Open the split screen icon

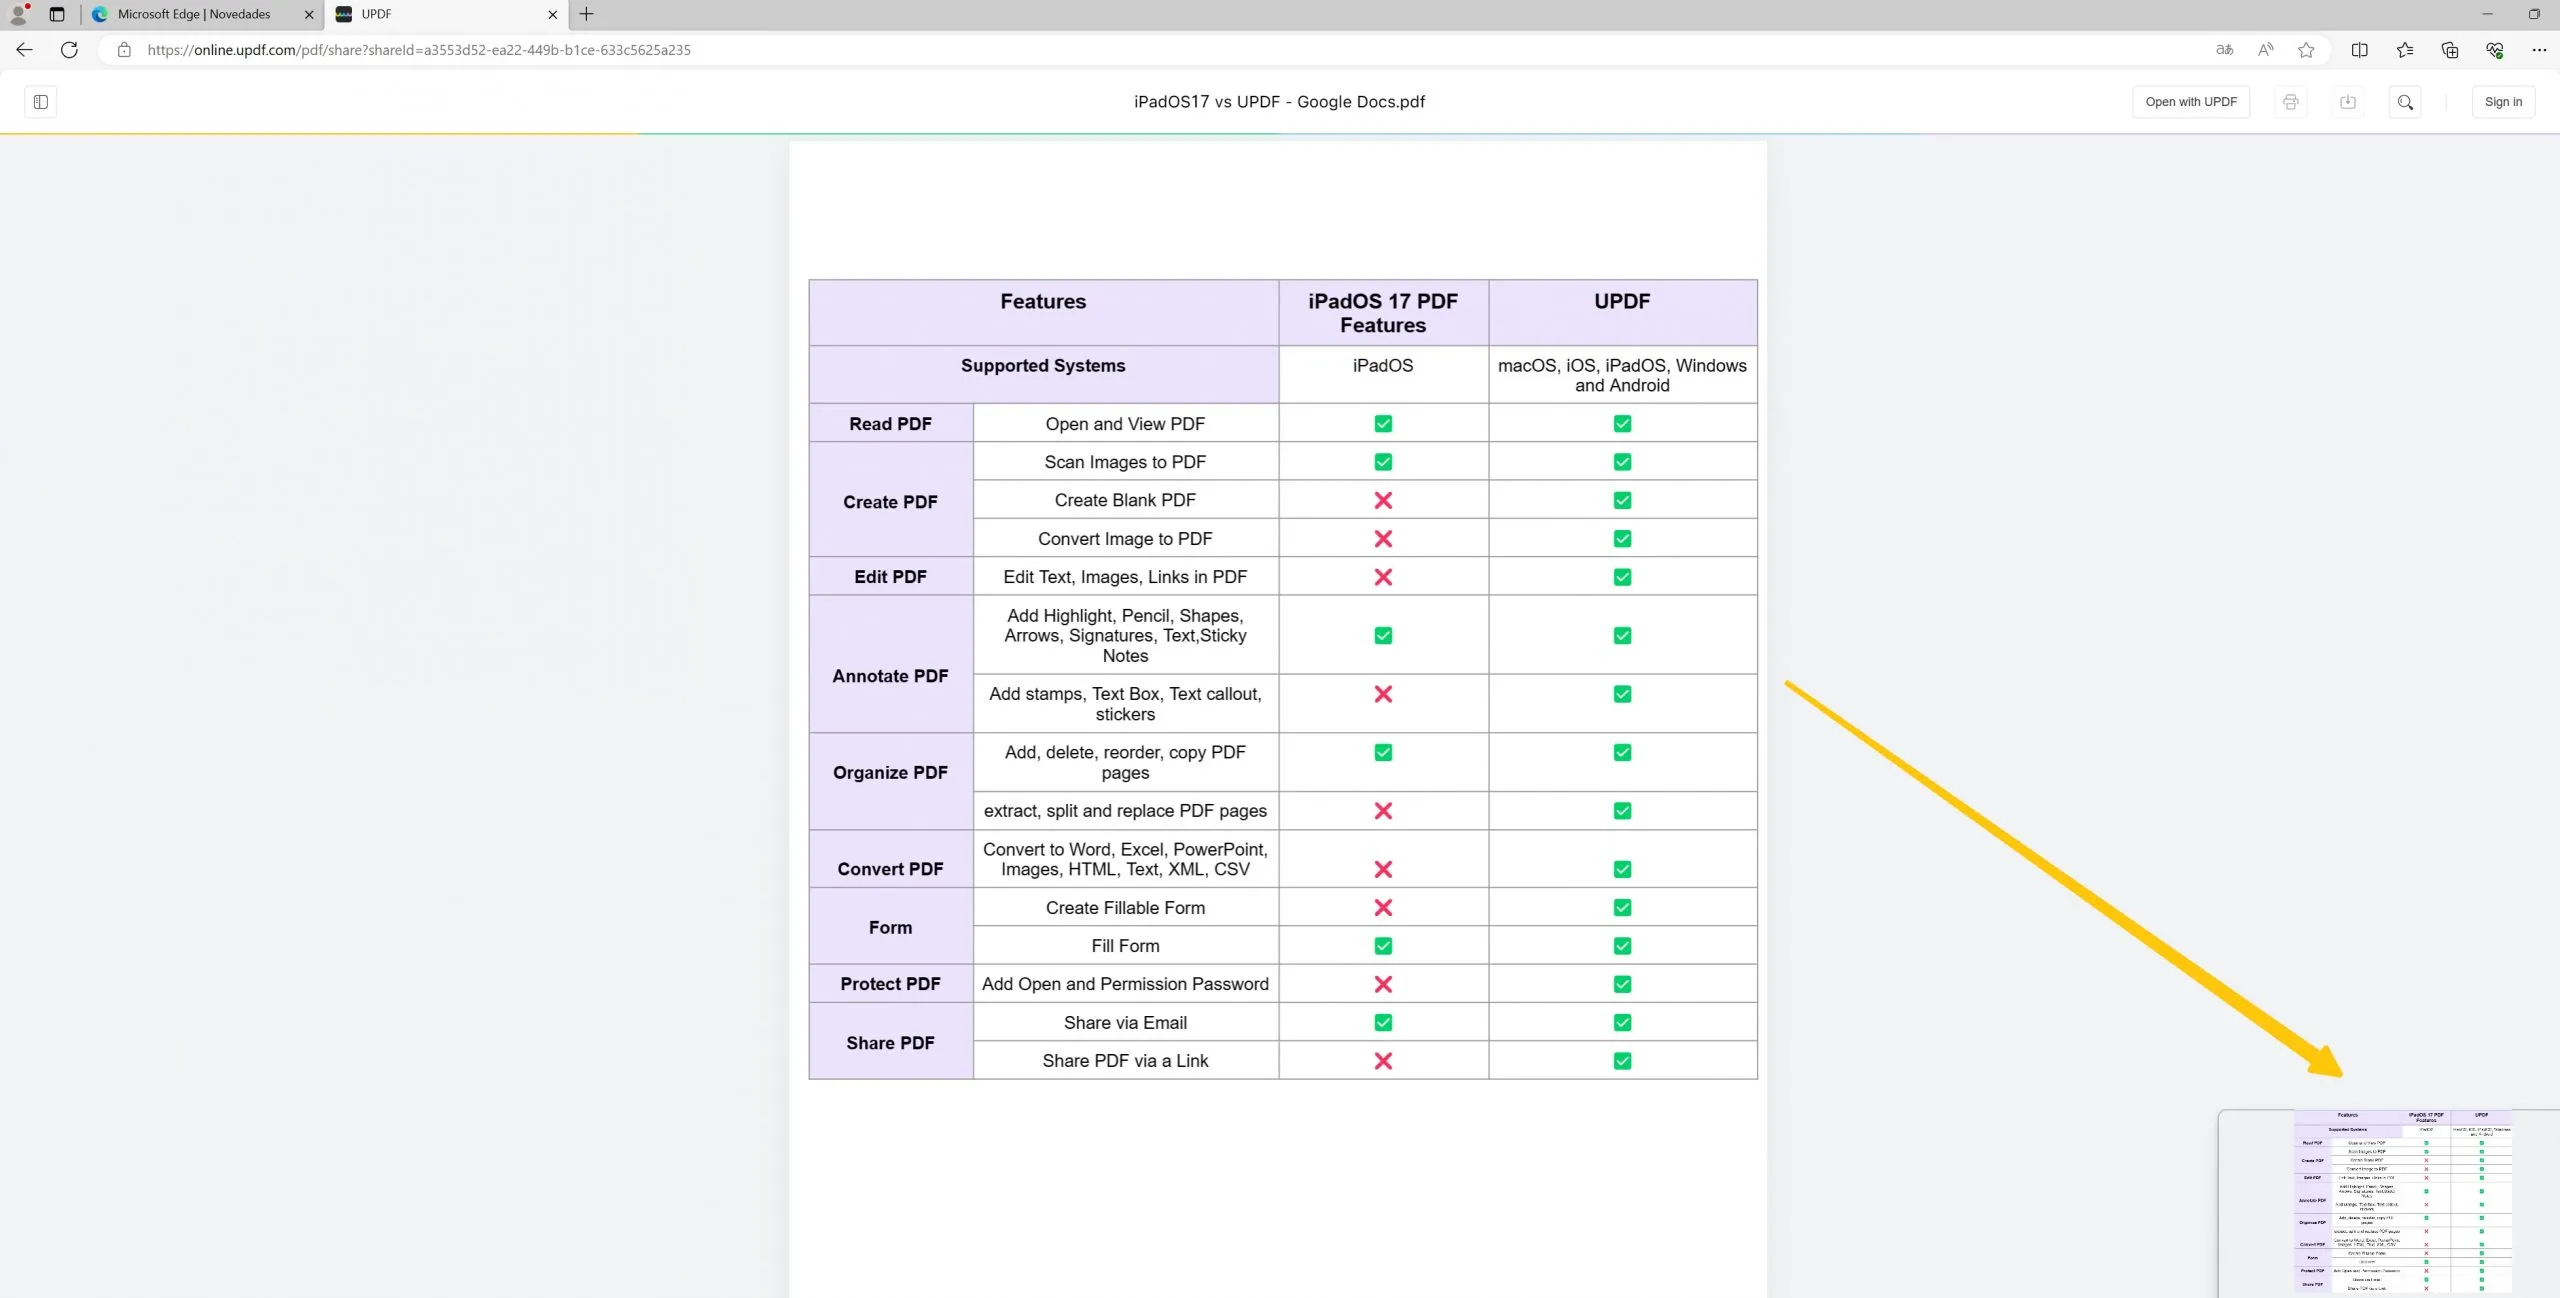(x=2359, y=49)
